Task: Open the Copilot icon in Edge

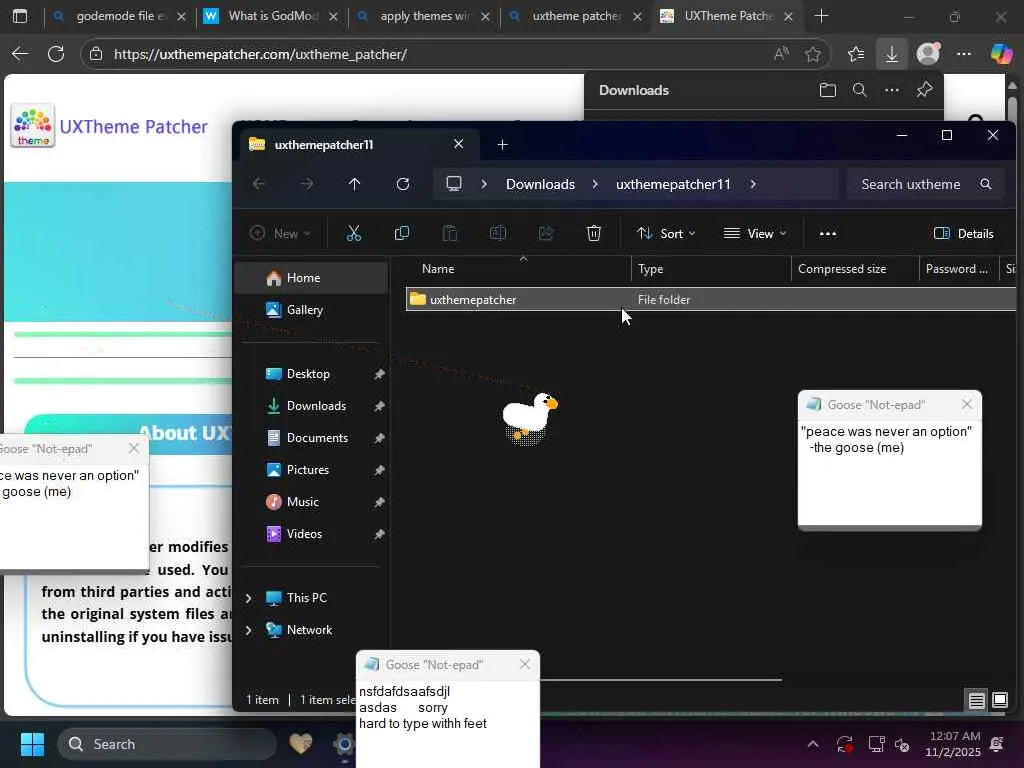Action: pos(1000,54)
